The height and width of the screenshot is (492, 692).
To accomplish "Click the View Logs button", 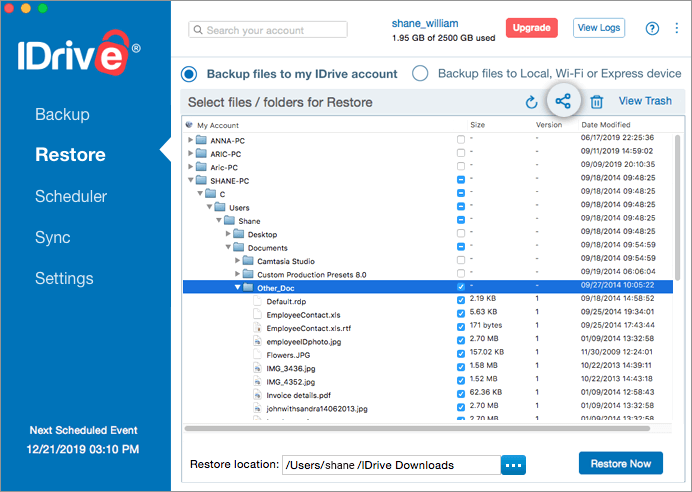I will pos(599,28).
